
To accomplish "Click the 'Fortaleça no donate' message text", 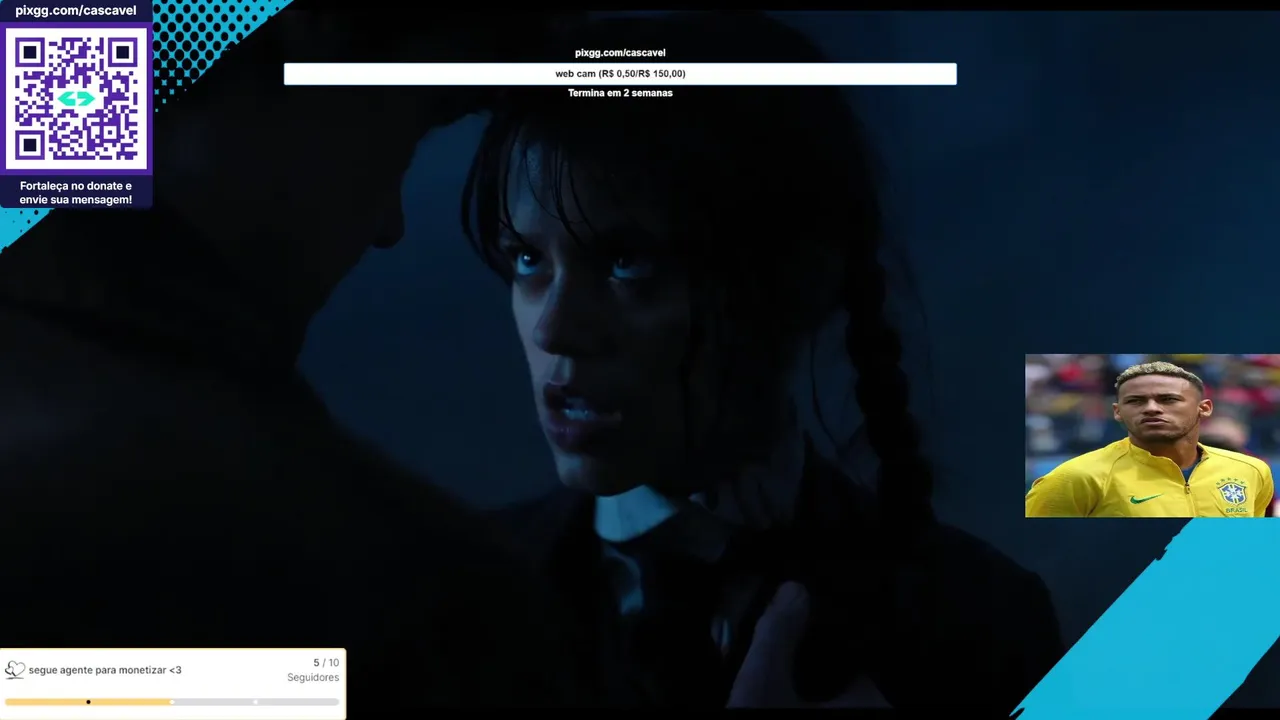I will click(76, 193).
